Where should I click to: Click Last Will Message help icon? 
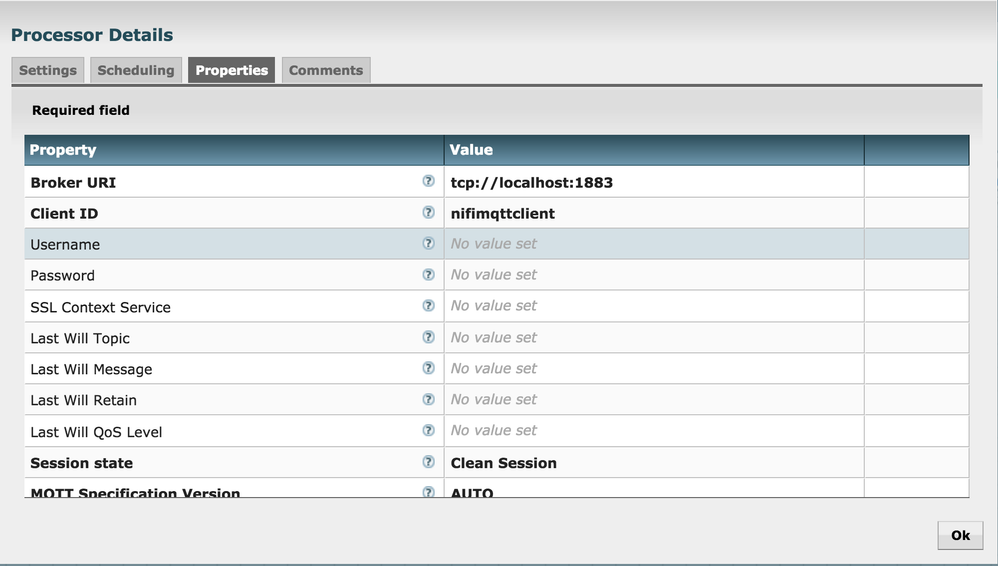[428, 368]
